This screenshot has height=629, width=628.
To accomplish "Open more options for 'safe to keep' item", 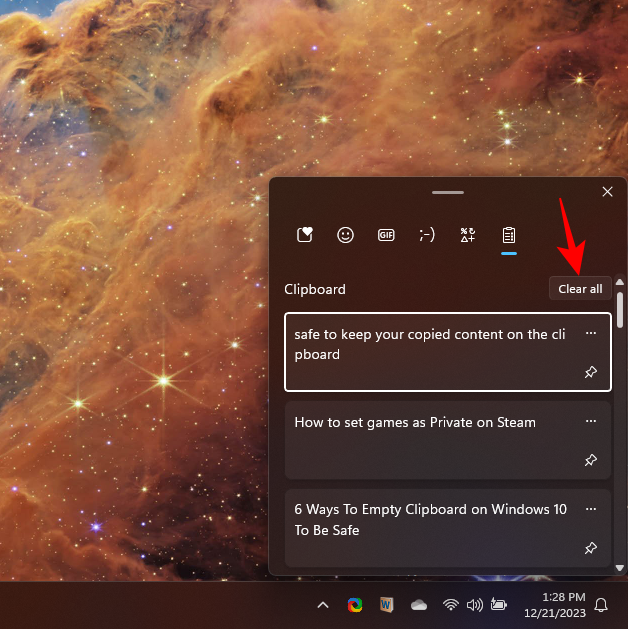I will click(590, 333).
